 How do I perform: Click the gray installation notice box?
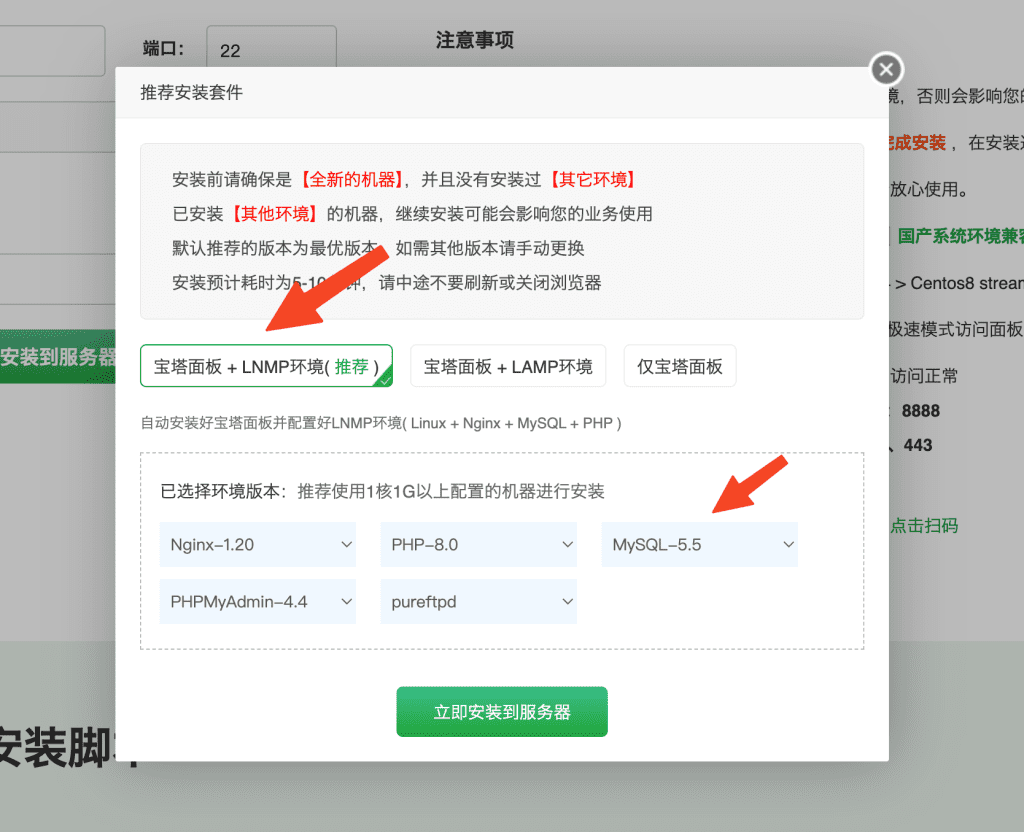point(501,231)
